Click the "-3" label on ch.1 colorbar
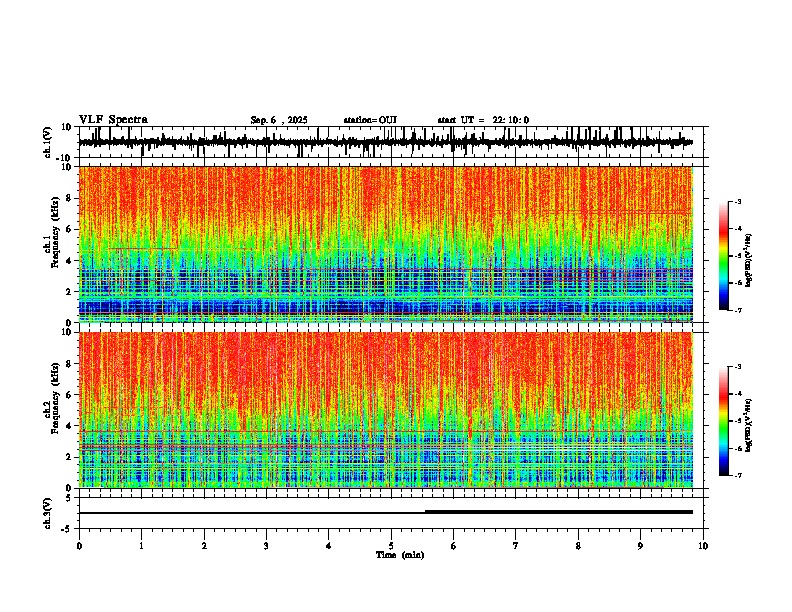The image size is (792, 612). (x=738, y=202)
